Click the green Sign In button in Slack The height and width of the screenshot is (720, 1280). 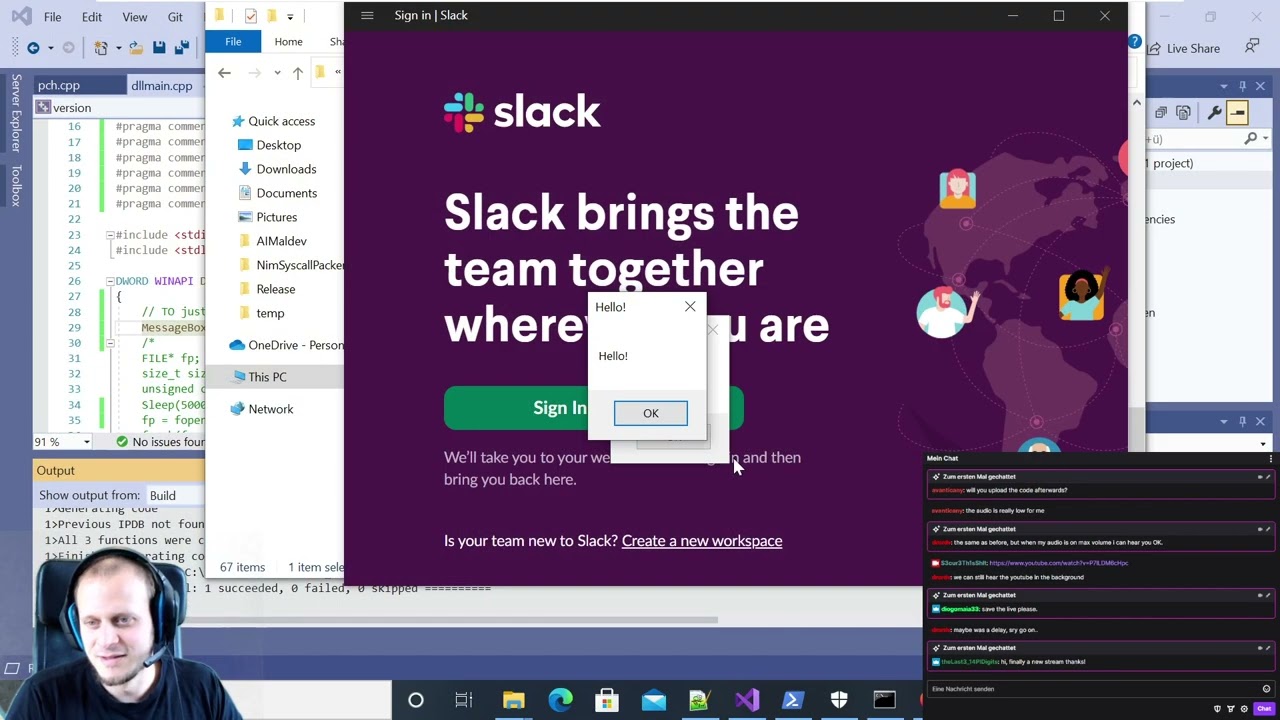pyautogui.click(x=594, y=408)
